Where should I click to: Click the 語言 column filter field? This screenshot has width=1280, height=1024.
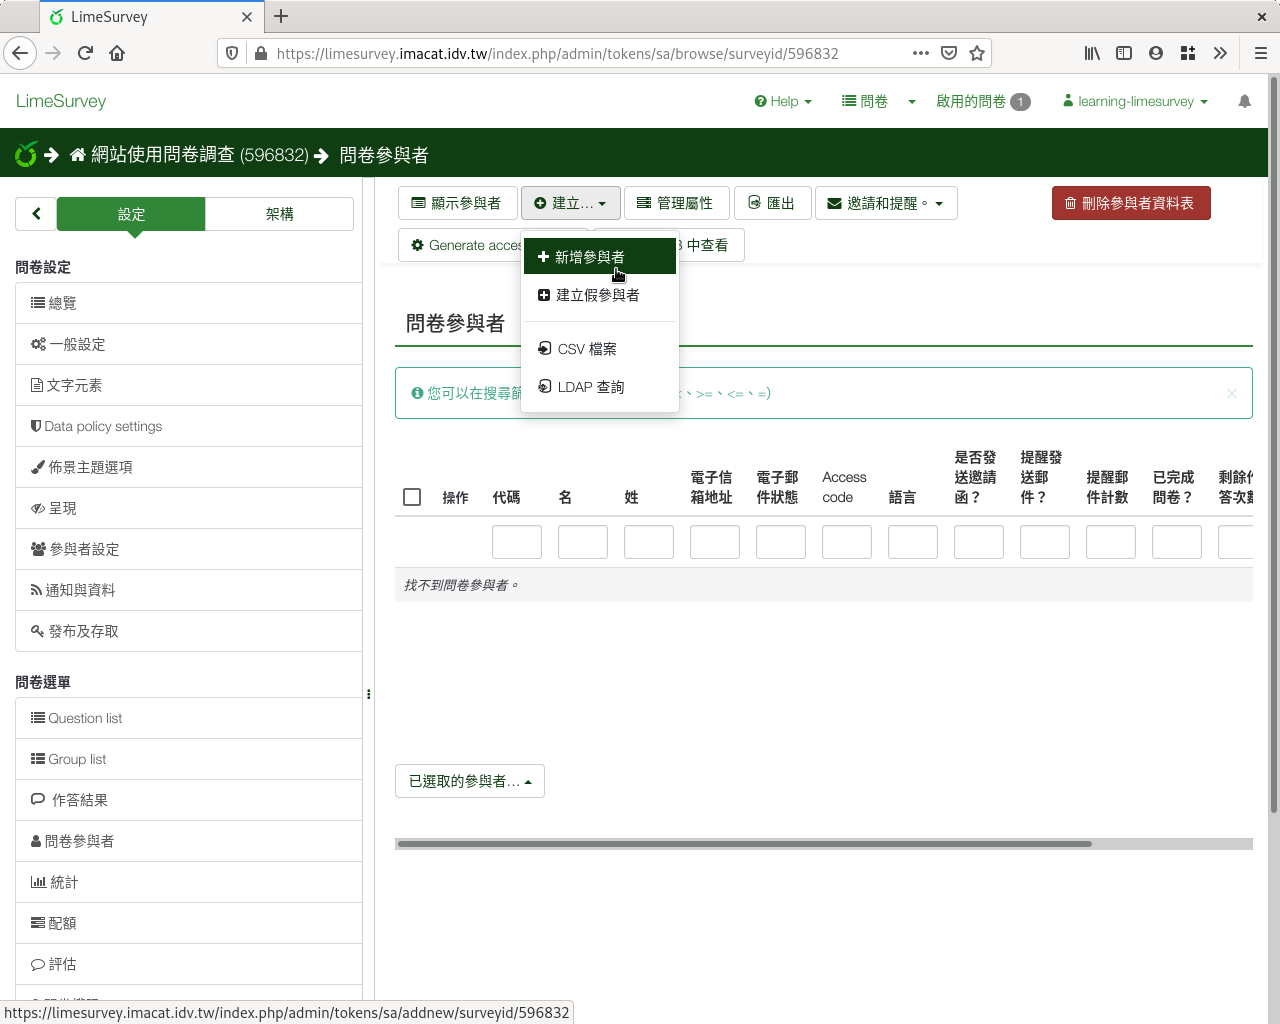point(913,542)
